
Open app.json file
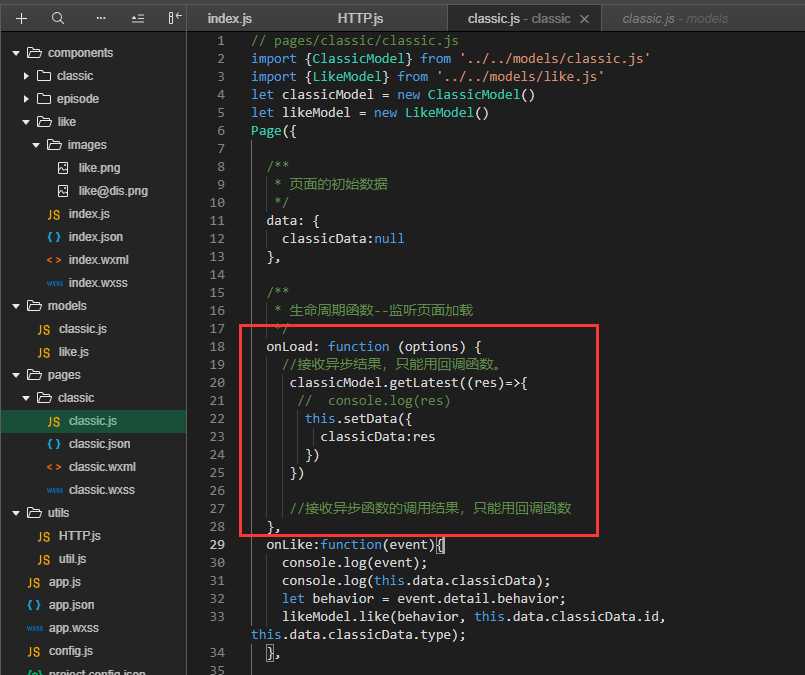[x=71, y=605]
